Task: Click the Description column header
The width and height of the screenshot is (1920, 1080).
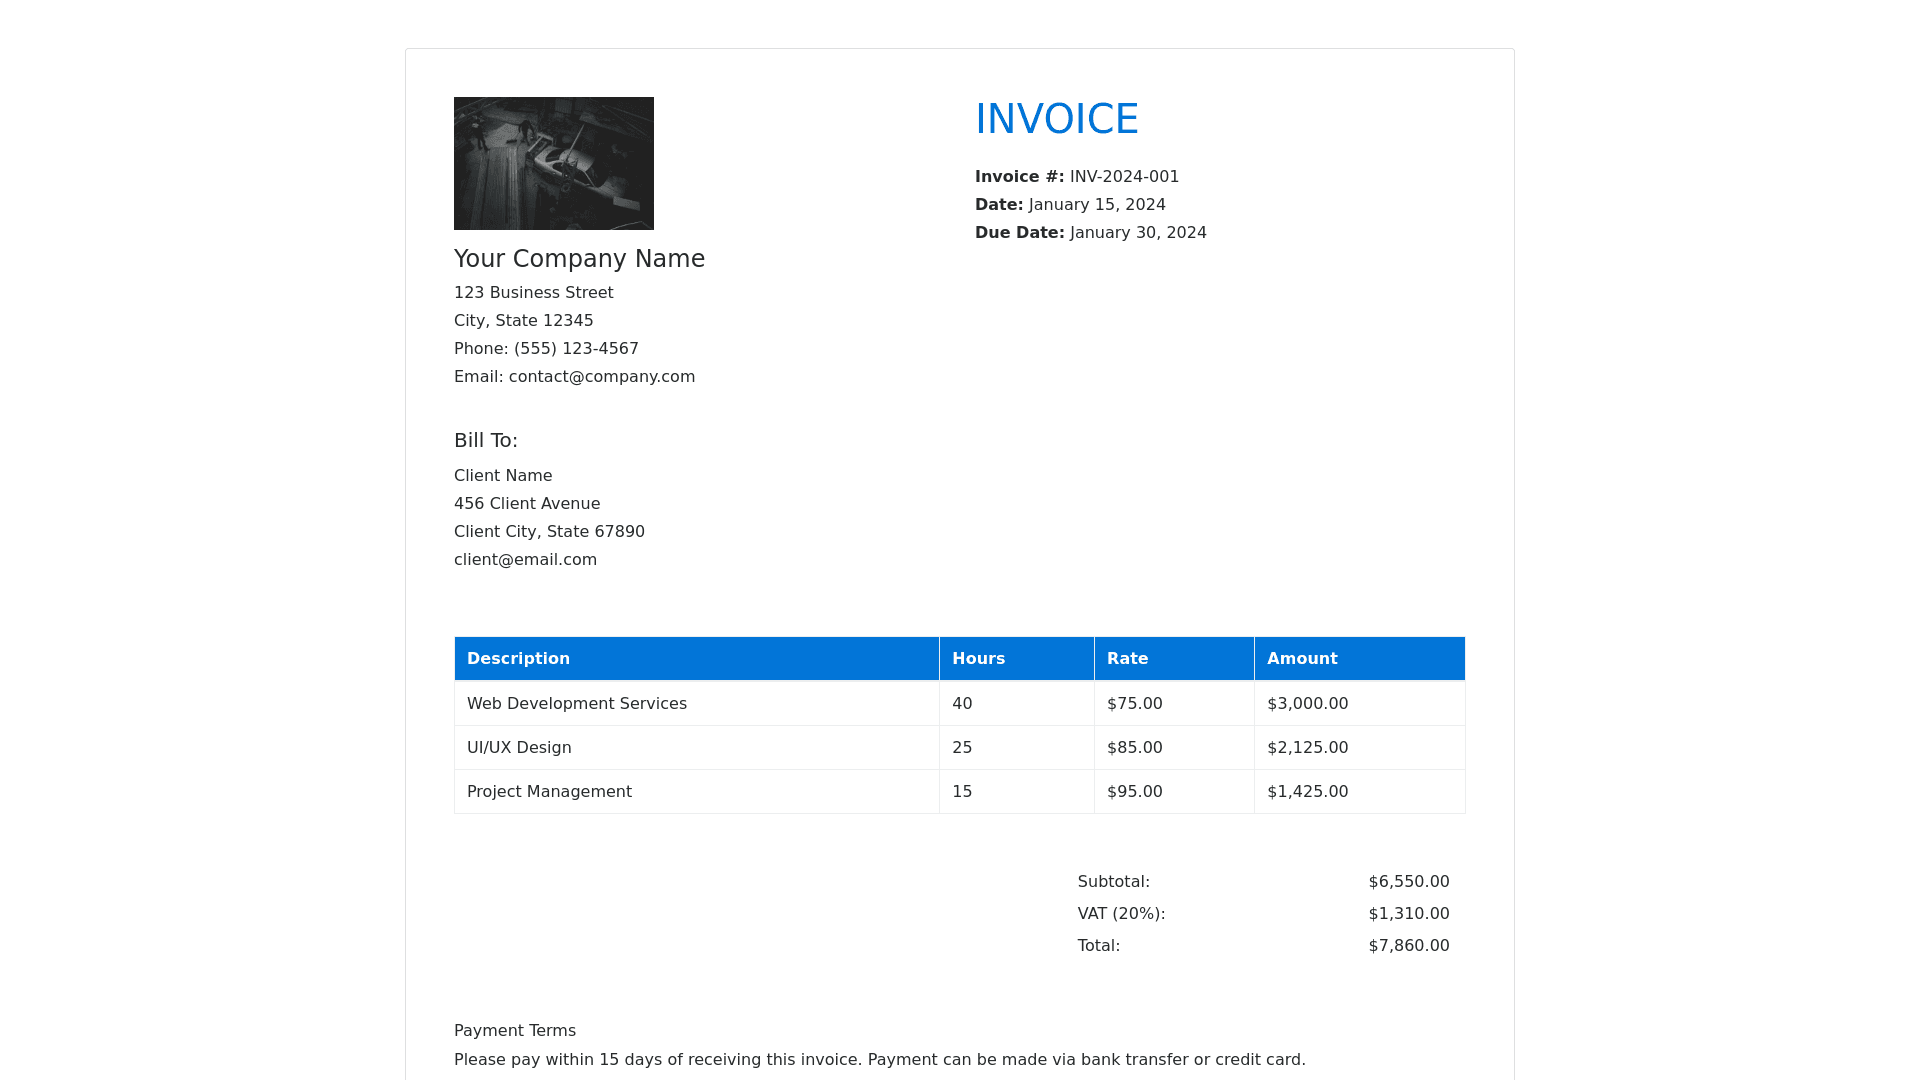Action: tap(518, 659)
